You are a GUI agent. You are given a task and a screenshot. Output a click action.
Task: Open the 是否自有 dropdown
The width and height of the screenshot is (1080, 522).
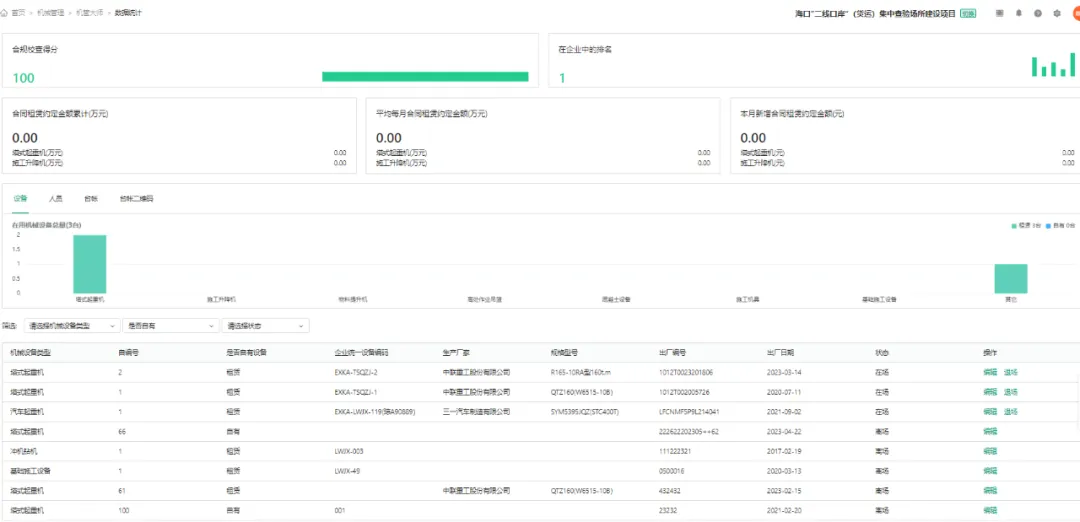(170, 325)
